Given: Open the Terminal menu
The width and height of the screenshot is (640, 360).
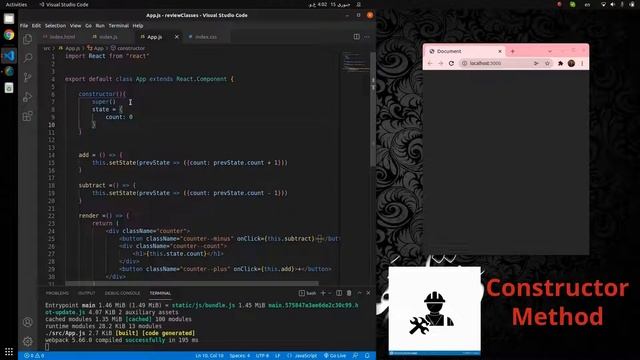Looking at the screenshot, I should coord(119,26).
